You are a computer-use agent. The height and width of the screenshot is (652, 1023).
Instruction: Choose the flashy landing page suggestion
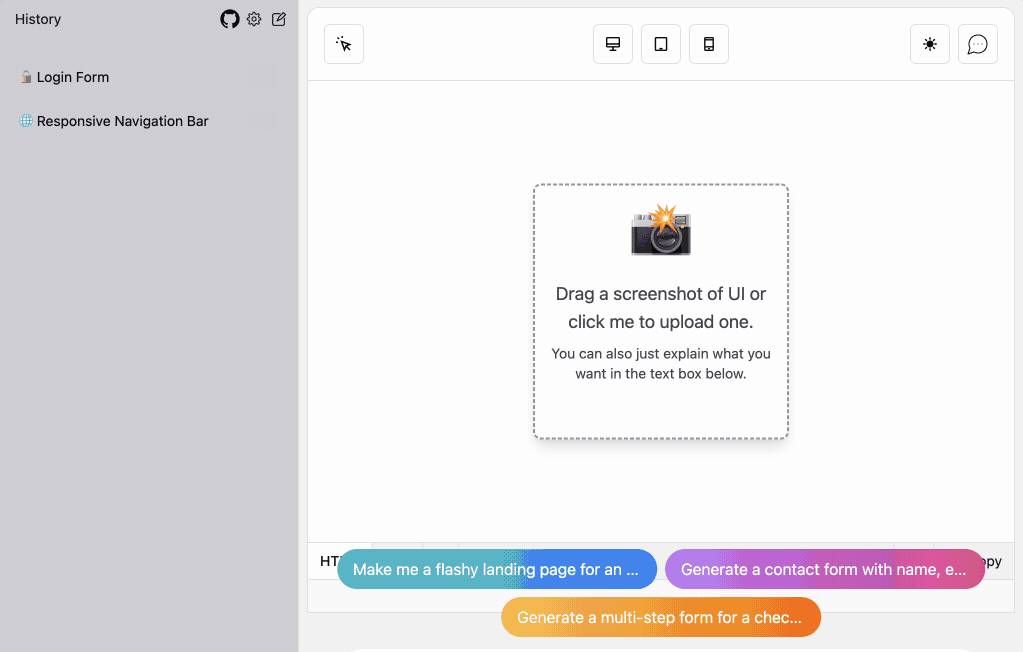pyautogui.click(x=497, y=568)
